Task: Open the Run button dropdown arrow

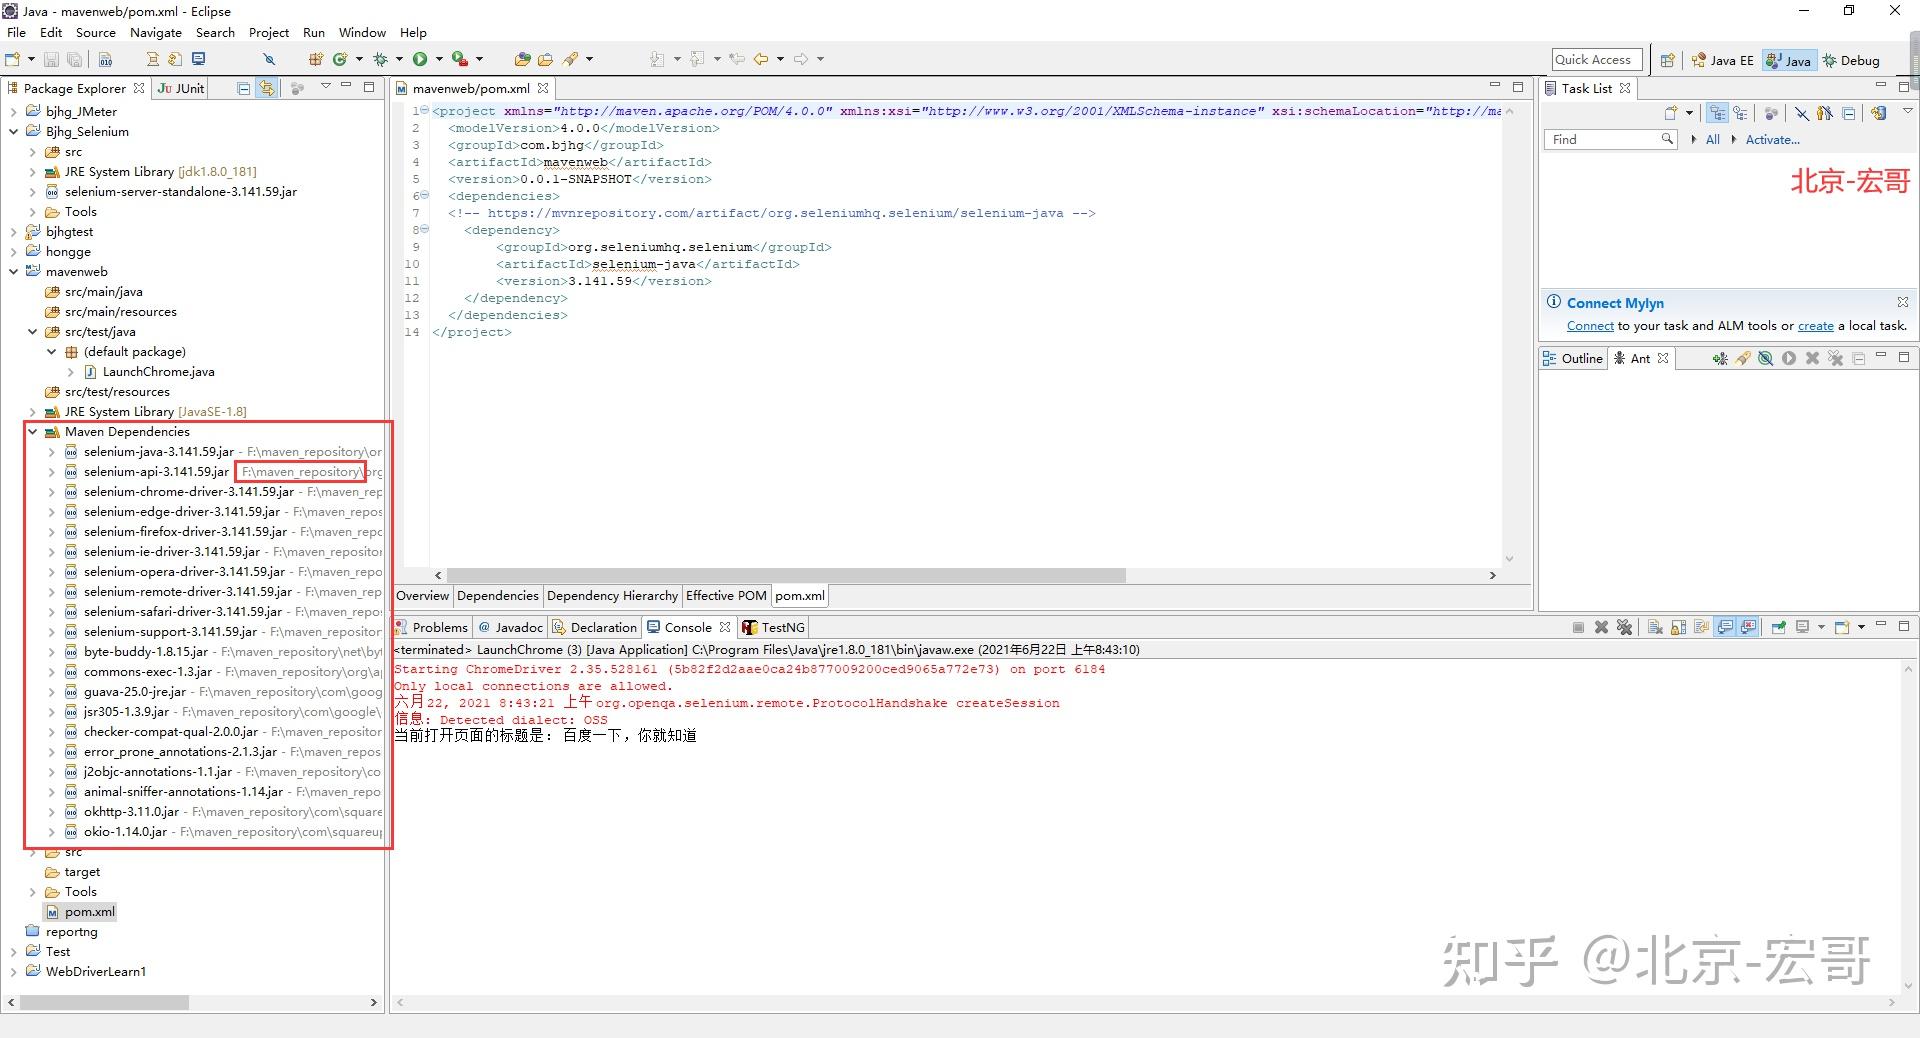Action: click(x=438, y=60)
